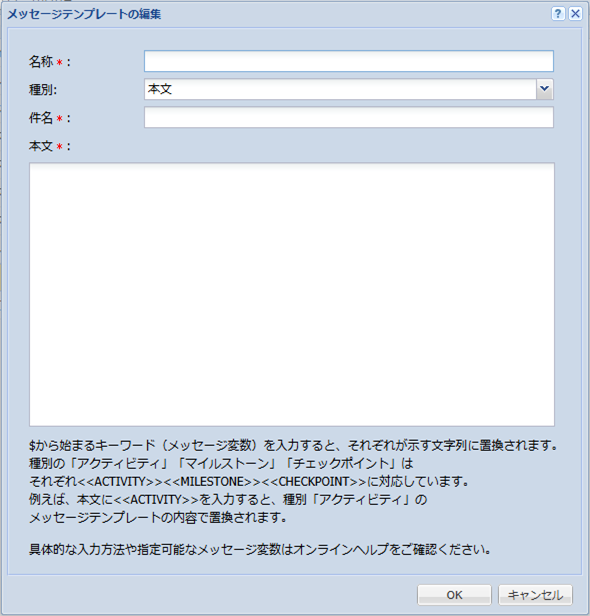Select the 種別 field label
590x616 pixels.
(x=43, y=90)
